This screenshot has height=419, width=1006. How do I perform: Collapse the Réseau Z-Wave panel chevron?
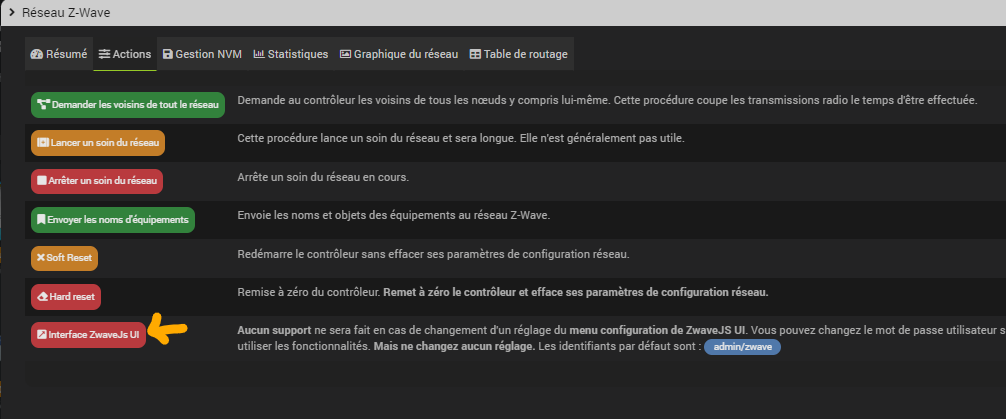coord(12,12)
